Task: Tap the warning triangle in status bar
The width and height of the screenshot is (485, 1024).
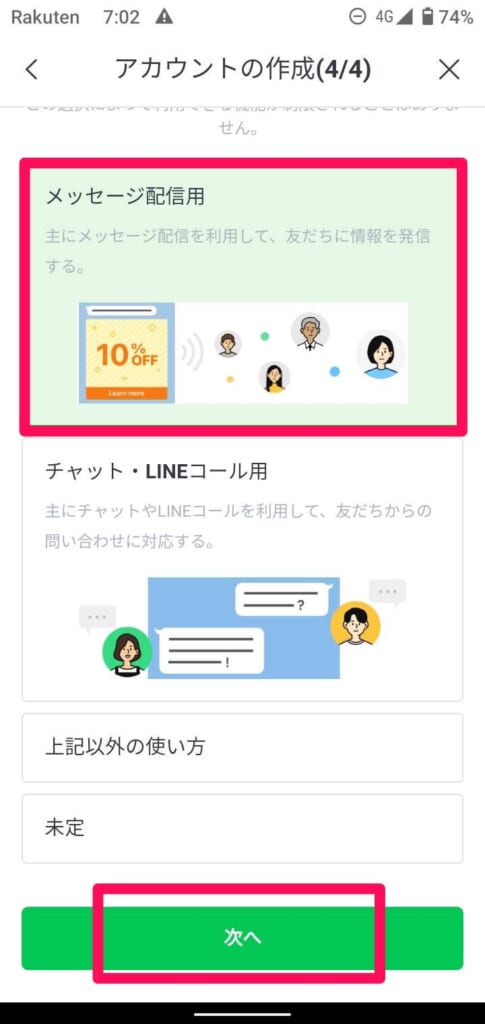Action: tap(164, 17)
